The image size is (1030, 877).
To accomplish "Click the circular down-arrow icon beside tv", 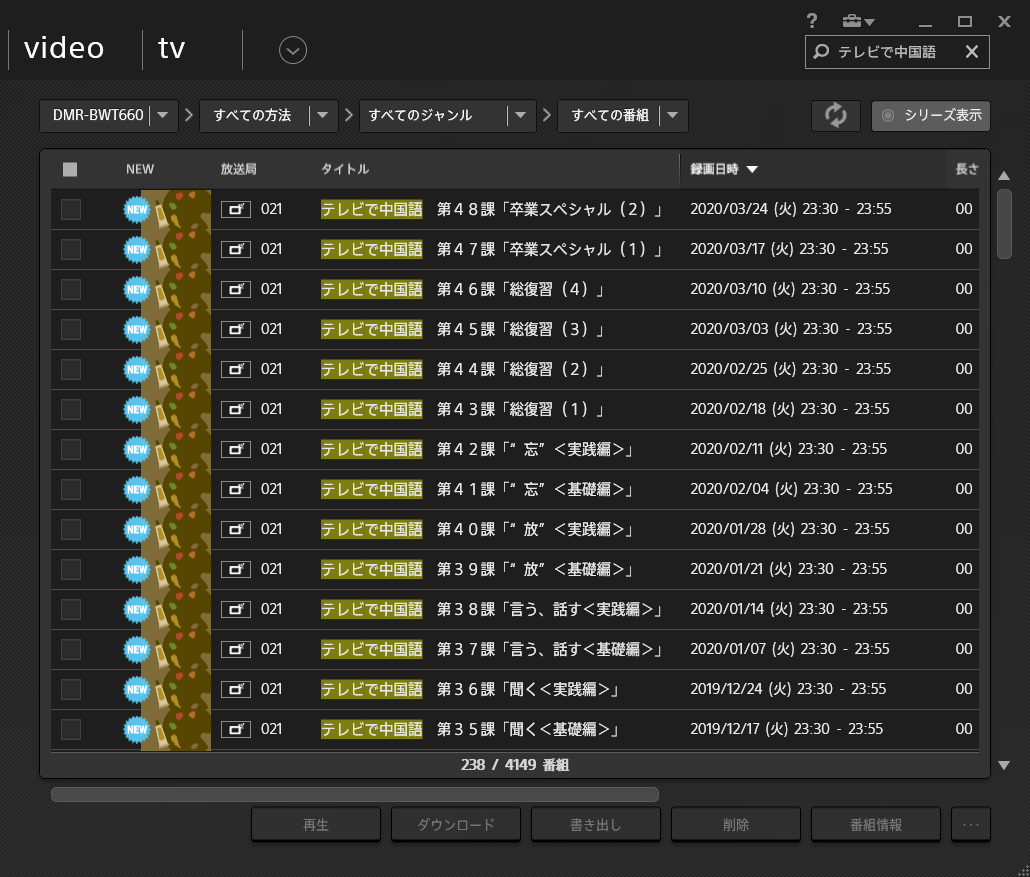I will (x=293, y=49).
